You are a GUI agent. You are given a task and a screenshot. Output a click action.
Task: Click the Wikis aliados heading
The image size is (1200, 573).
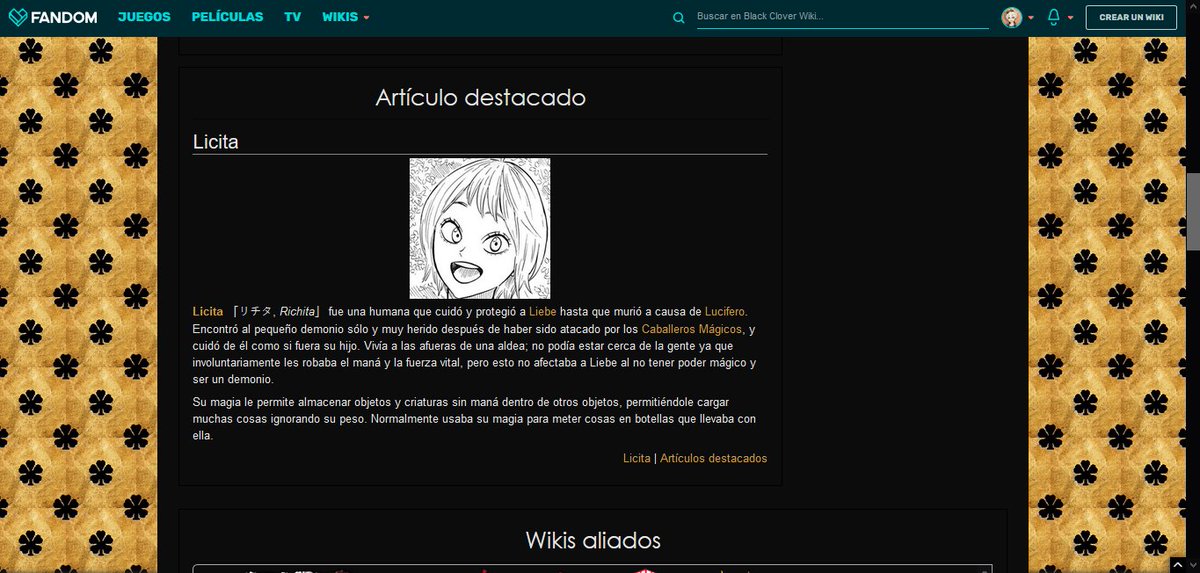[593, 540]
